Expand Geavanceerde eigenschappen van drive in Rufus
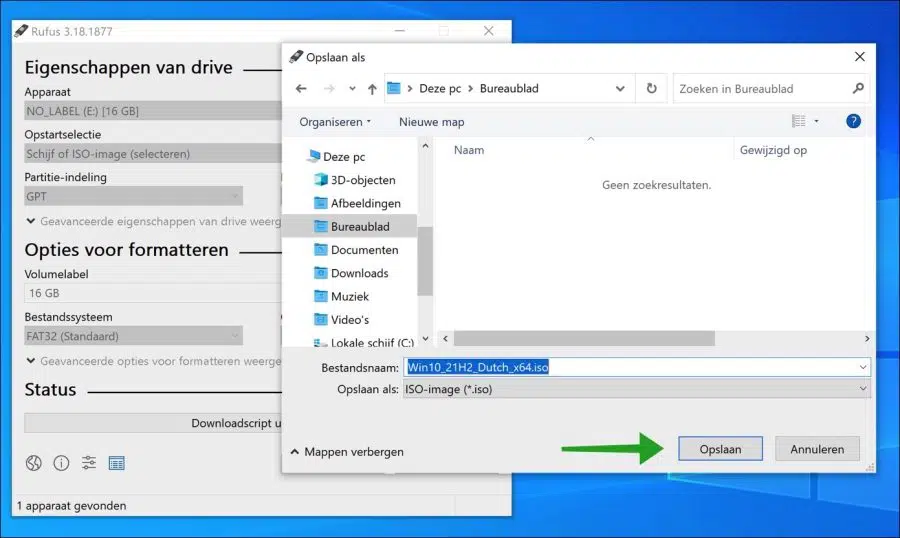Viewport: 900px width, 538px height. coord(153,221)
